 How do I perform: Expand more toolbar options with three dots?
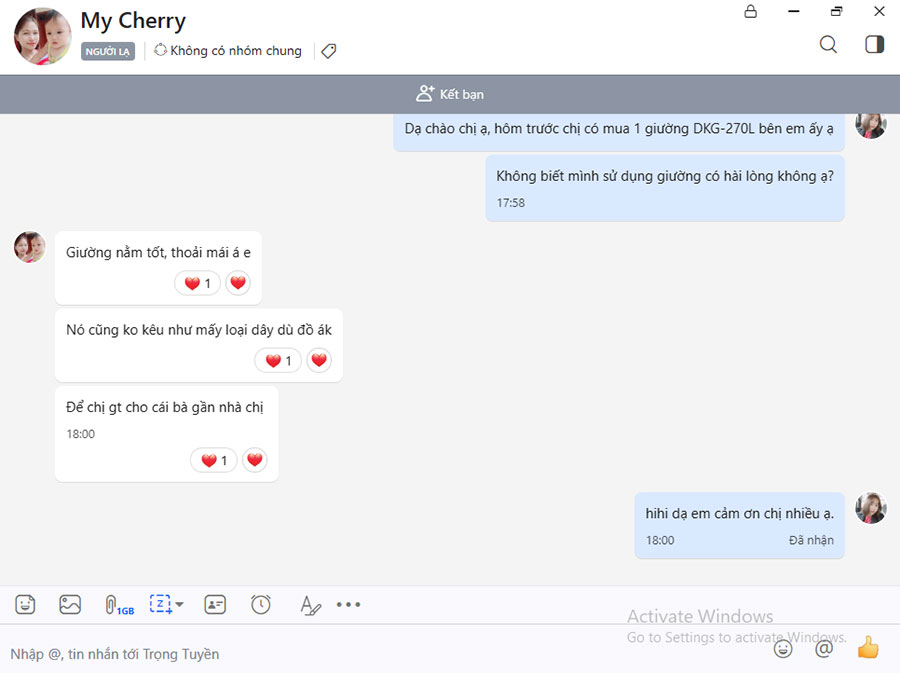click(x=348, y=605)
